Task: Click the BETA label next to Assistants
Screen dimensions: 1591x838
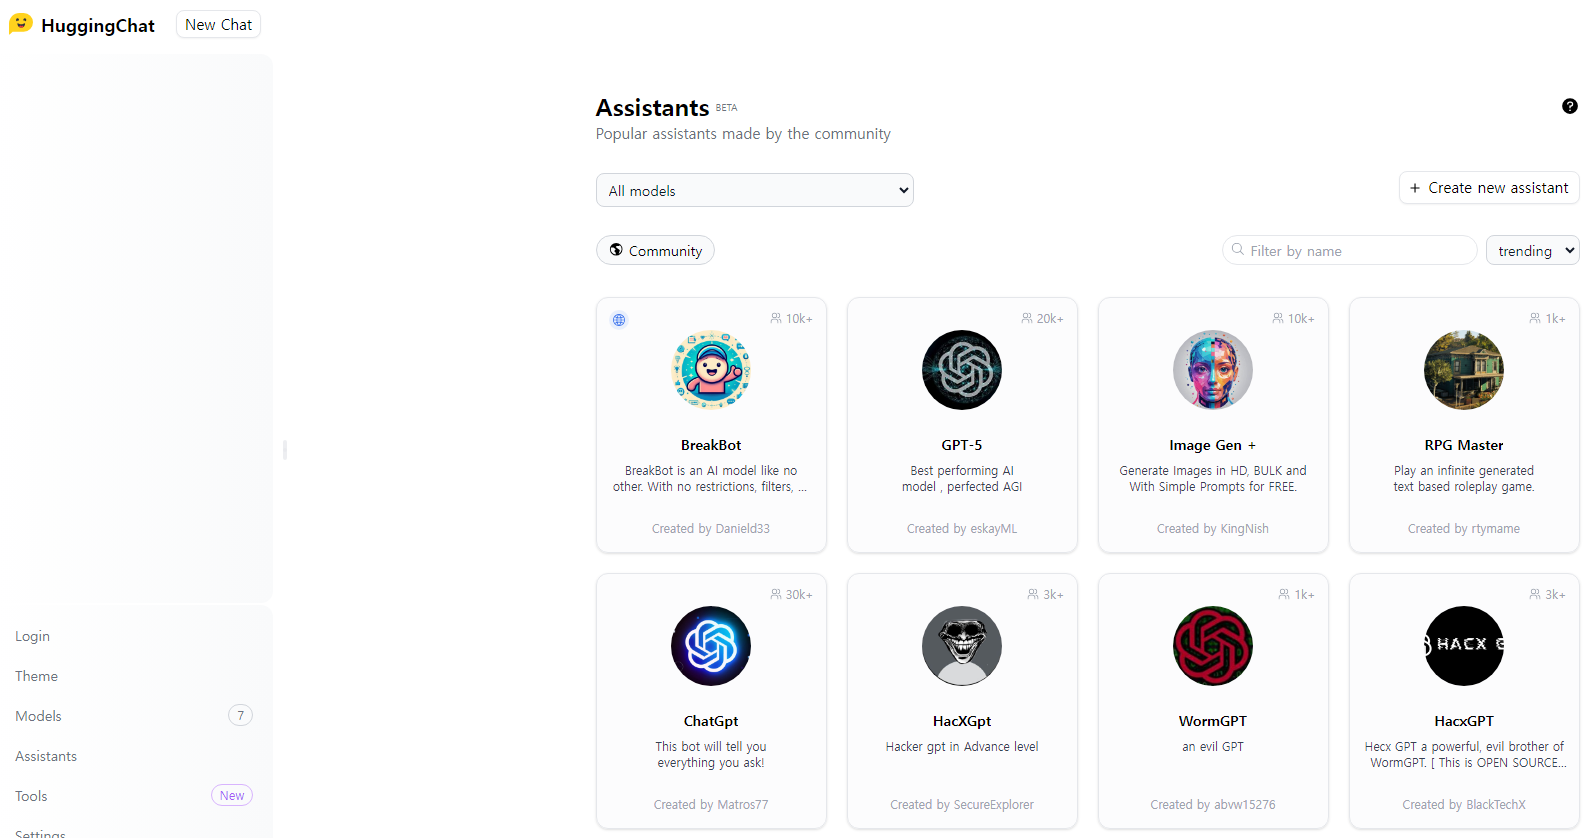Action: click(x=727, y=107)
